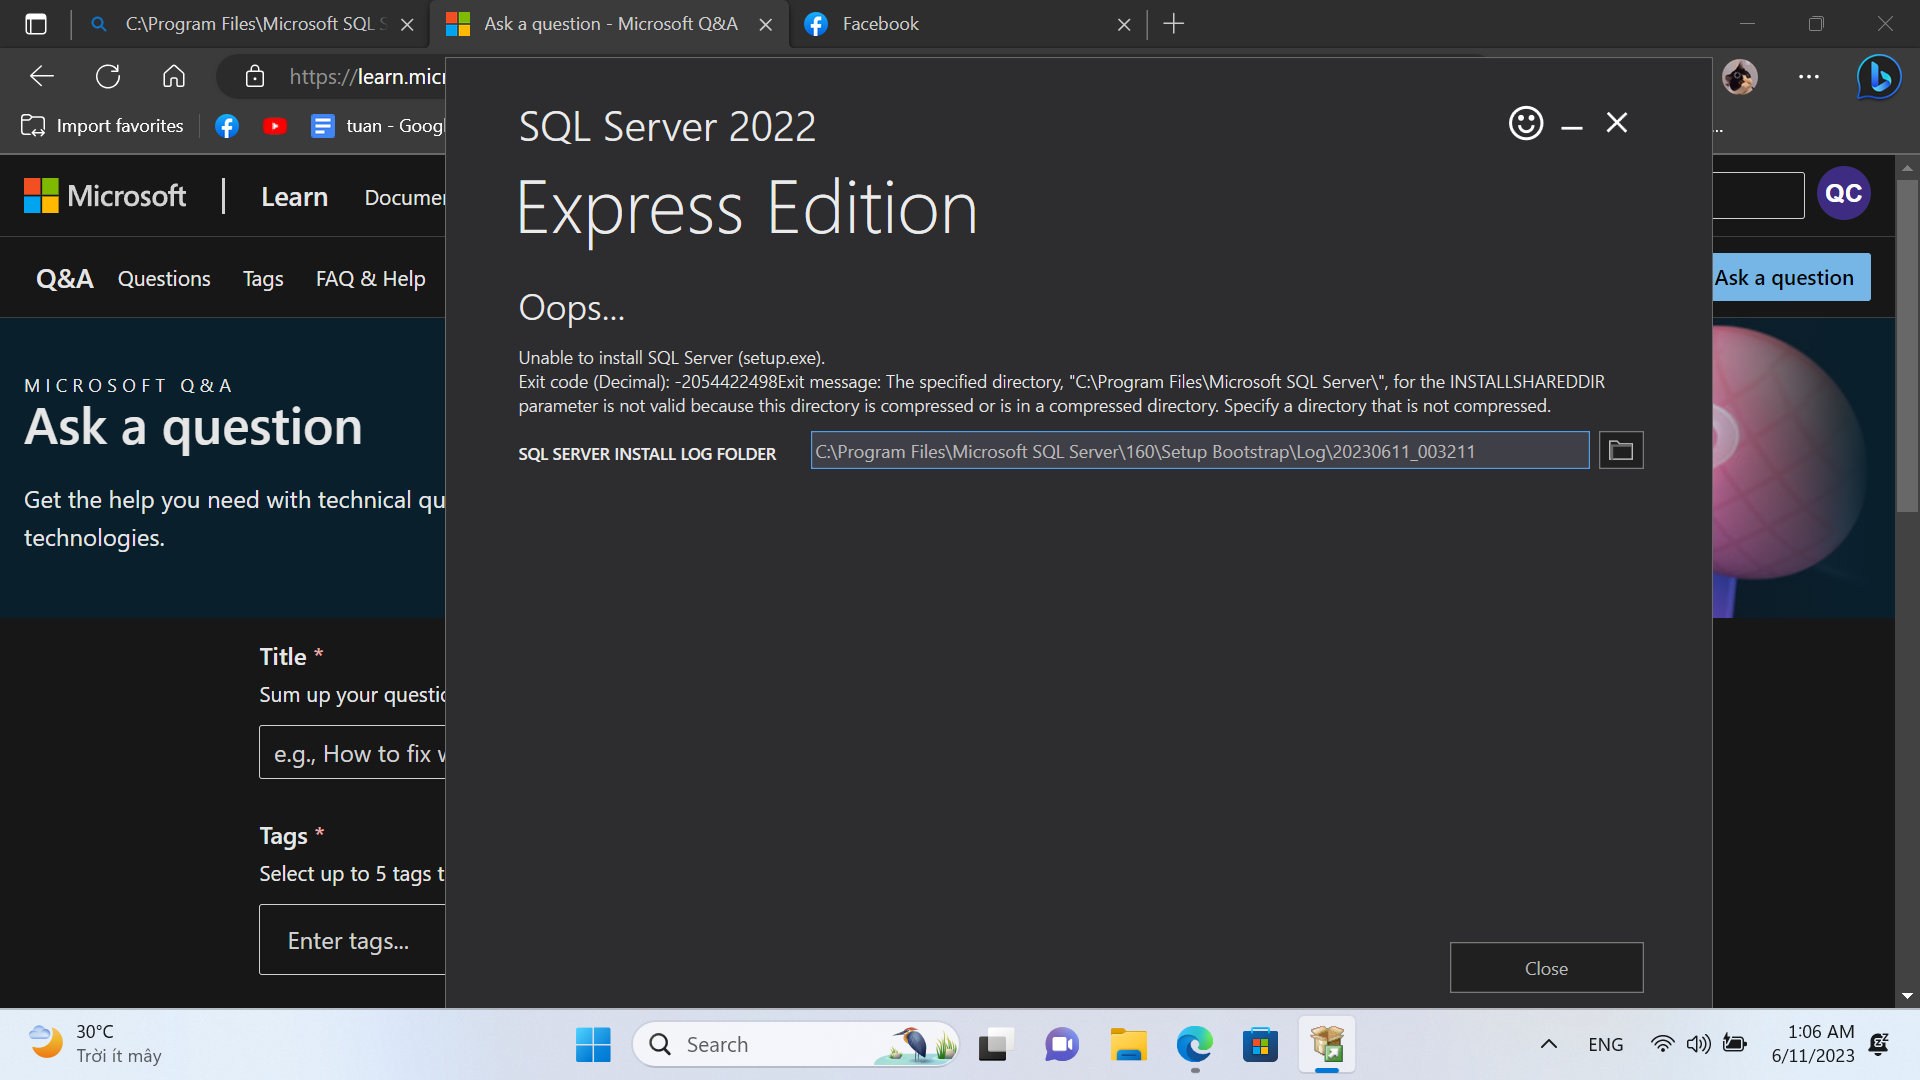Open Microsoft Edge from the taskbar

point(1193,1043)
